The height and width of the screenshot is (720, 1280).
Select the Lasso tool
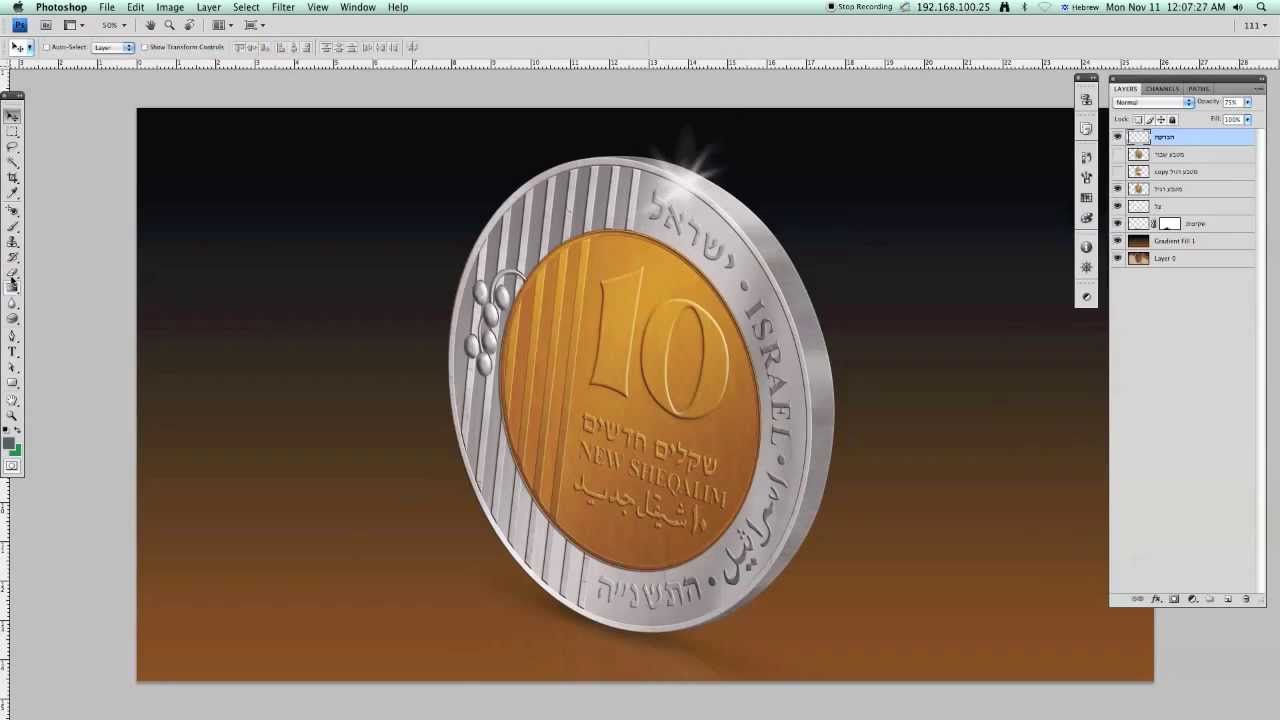pos(12,146)
